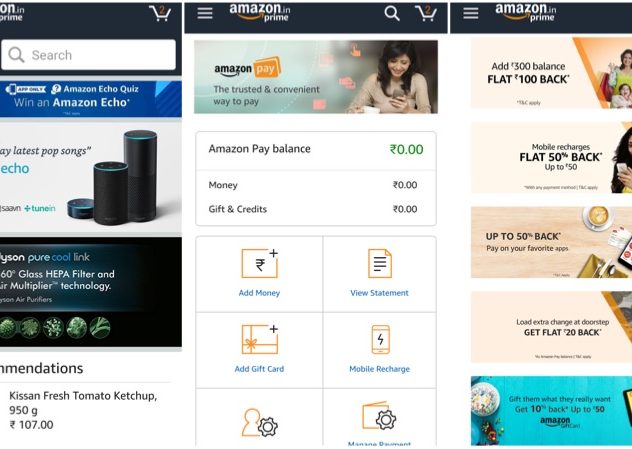Open Add ₹300 balance flat ₹100 back offer

551,73
